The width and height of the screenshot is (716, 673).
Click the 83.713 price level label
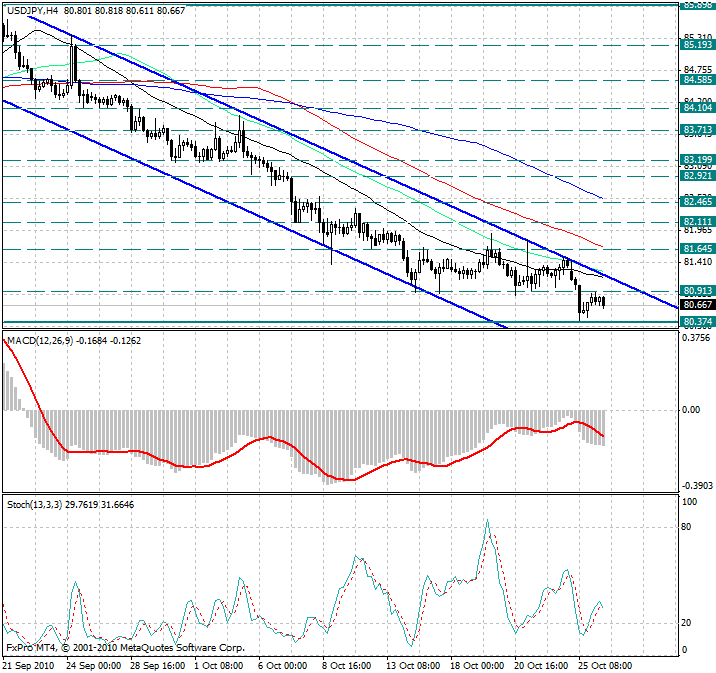pyautogui.click(x=697, y=130)
